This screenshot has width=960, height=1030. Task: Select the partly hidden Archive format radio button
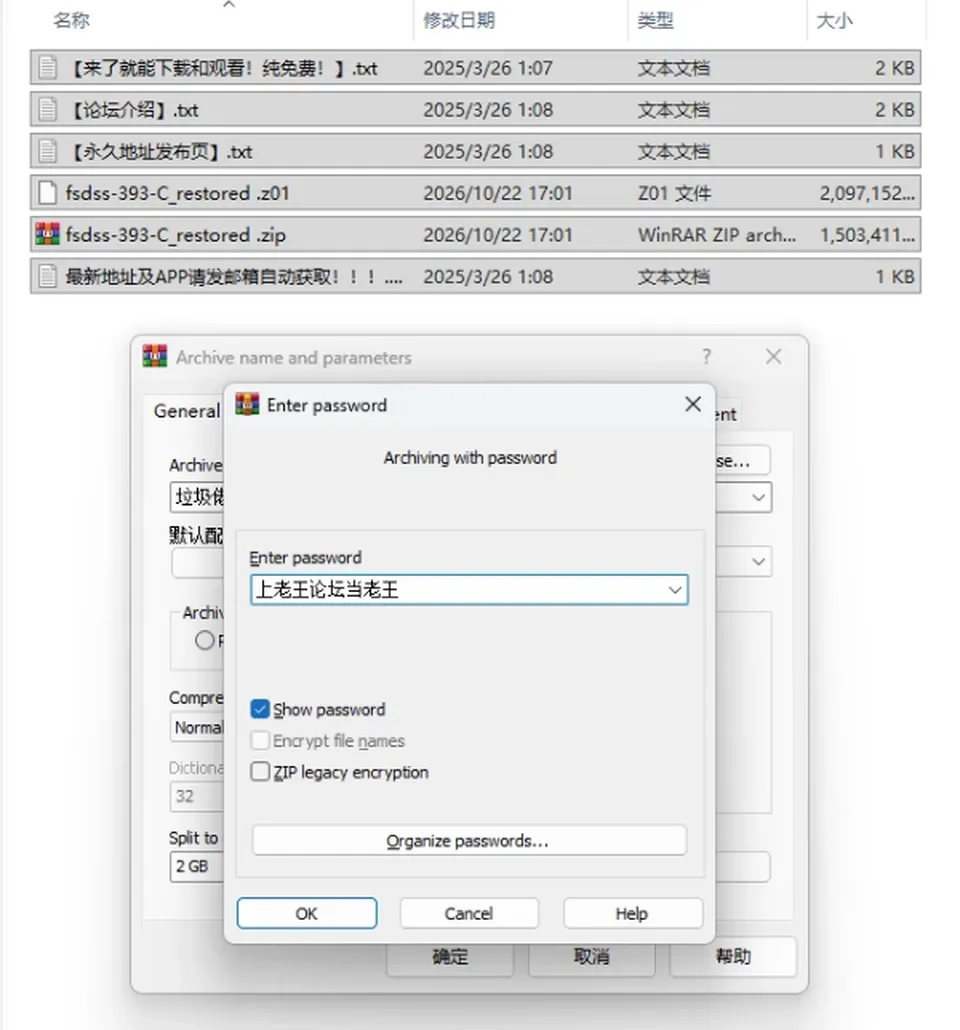coord(205,640)
